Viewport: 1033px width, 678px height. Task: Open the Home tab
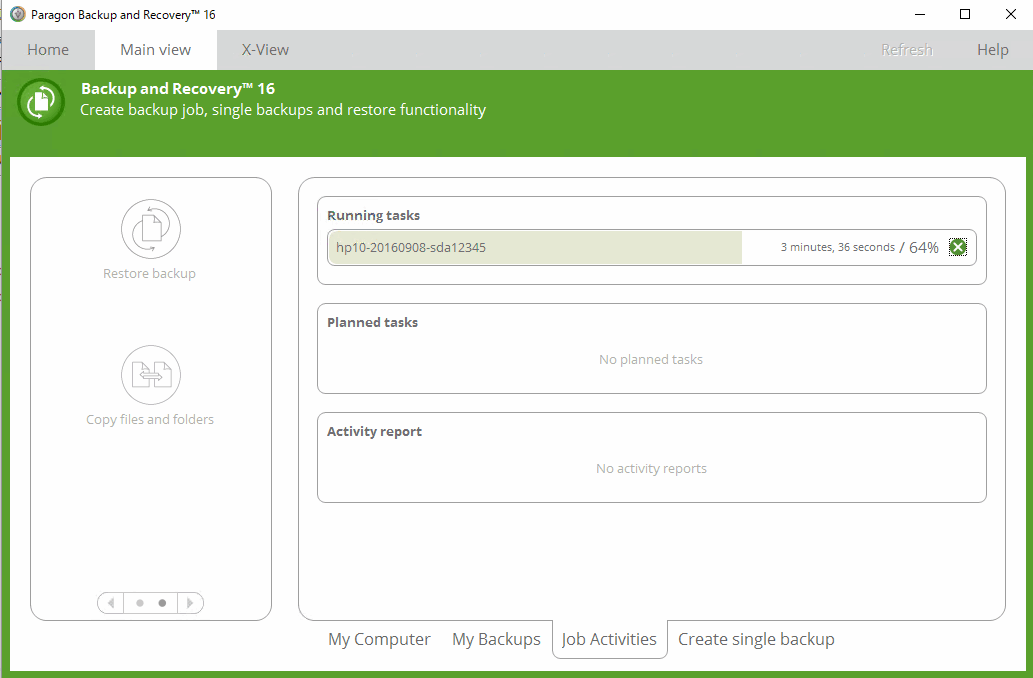point(47,50)
